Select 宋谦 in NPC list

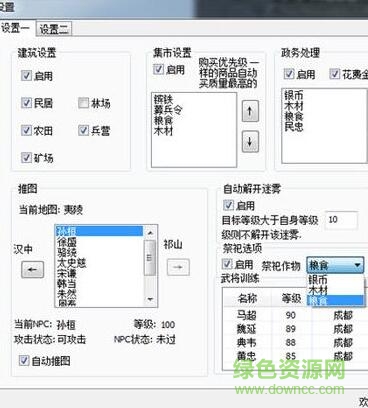click(x=100, y=274)
